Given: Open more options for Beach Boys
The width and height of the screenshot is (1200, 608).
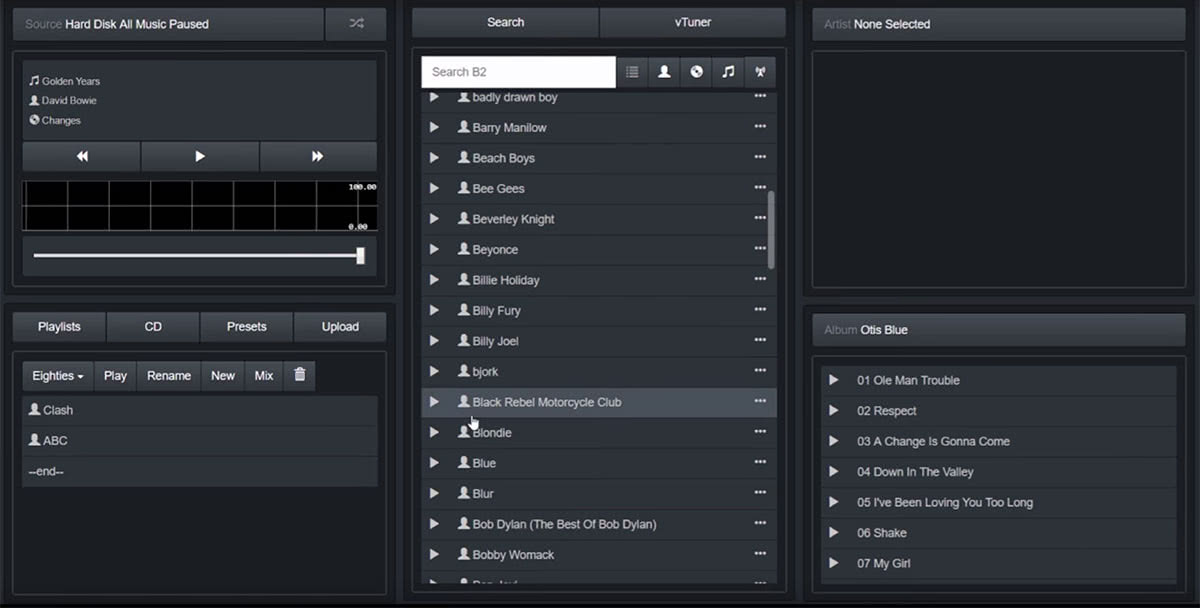Looking at the screenshot, I should [x=760, y=157].
